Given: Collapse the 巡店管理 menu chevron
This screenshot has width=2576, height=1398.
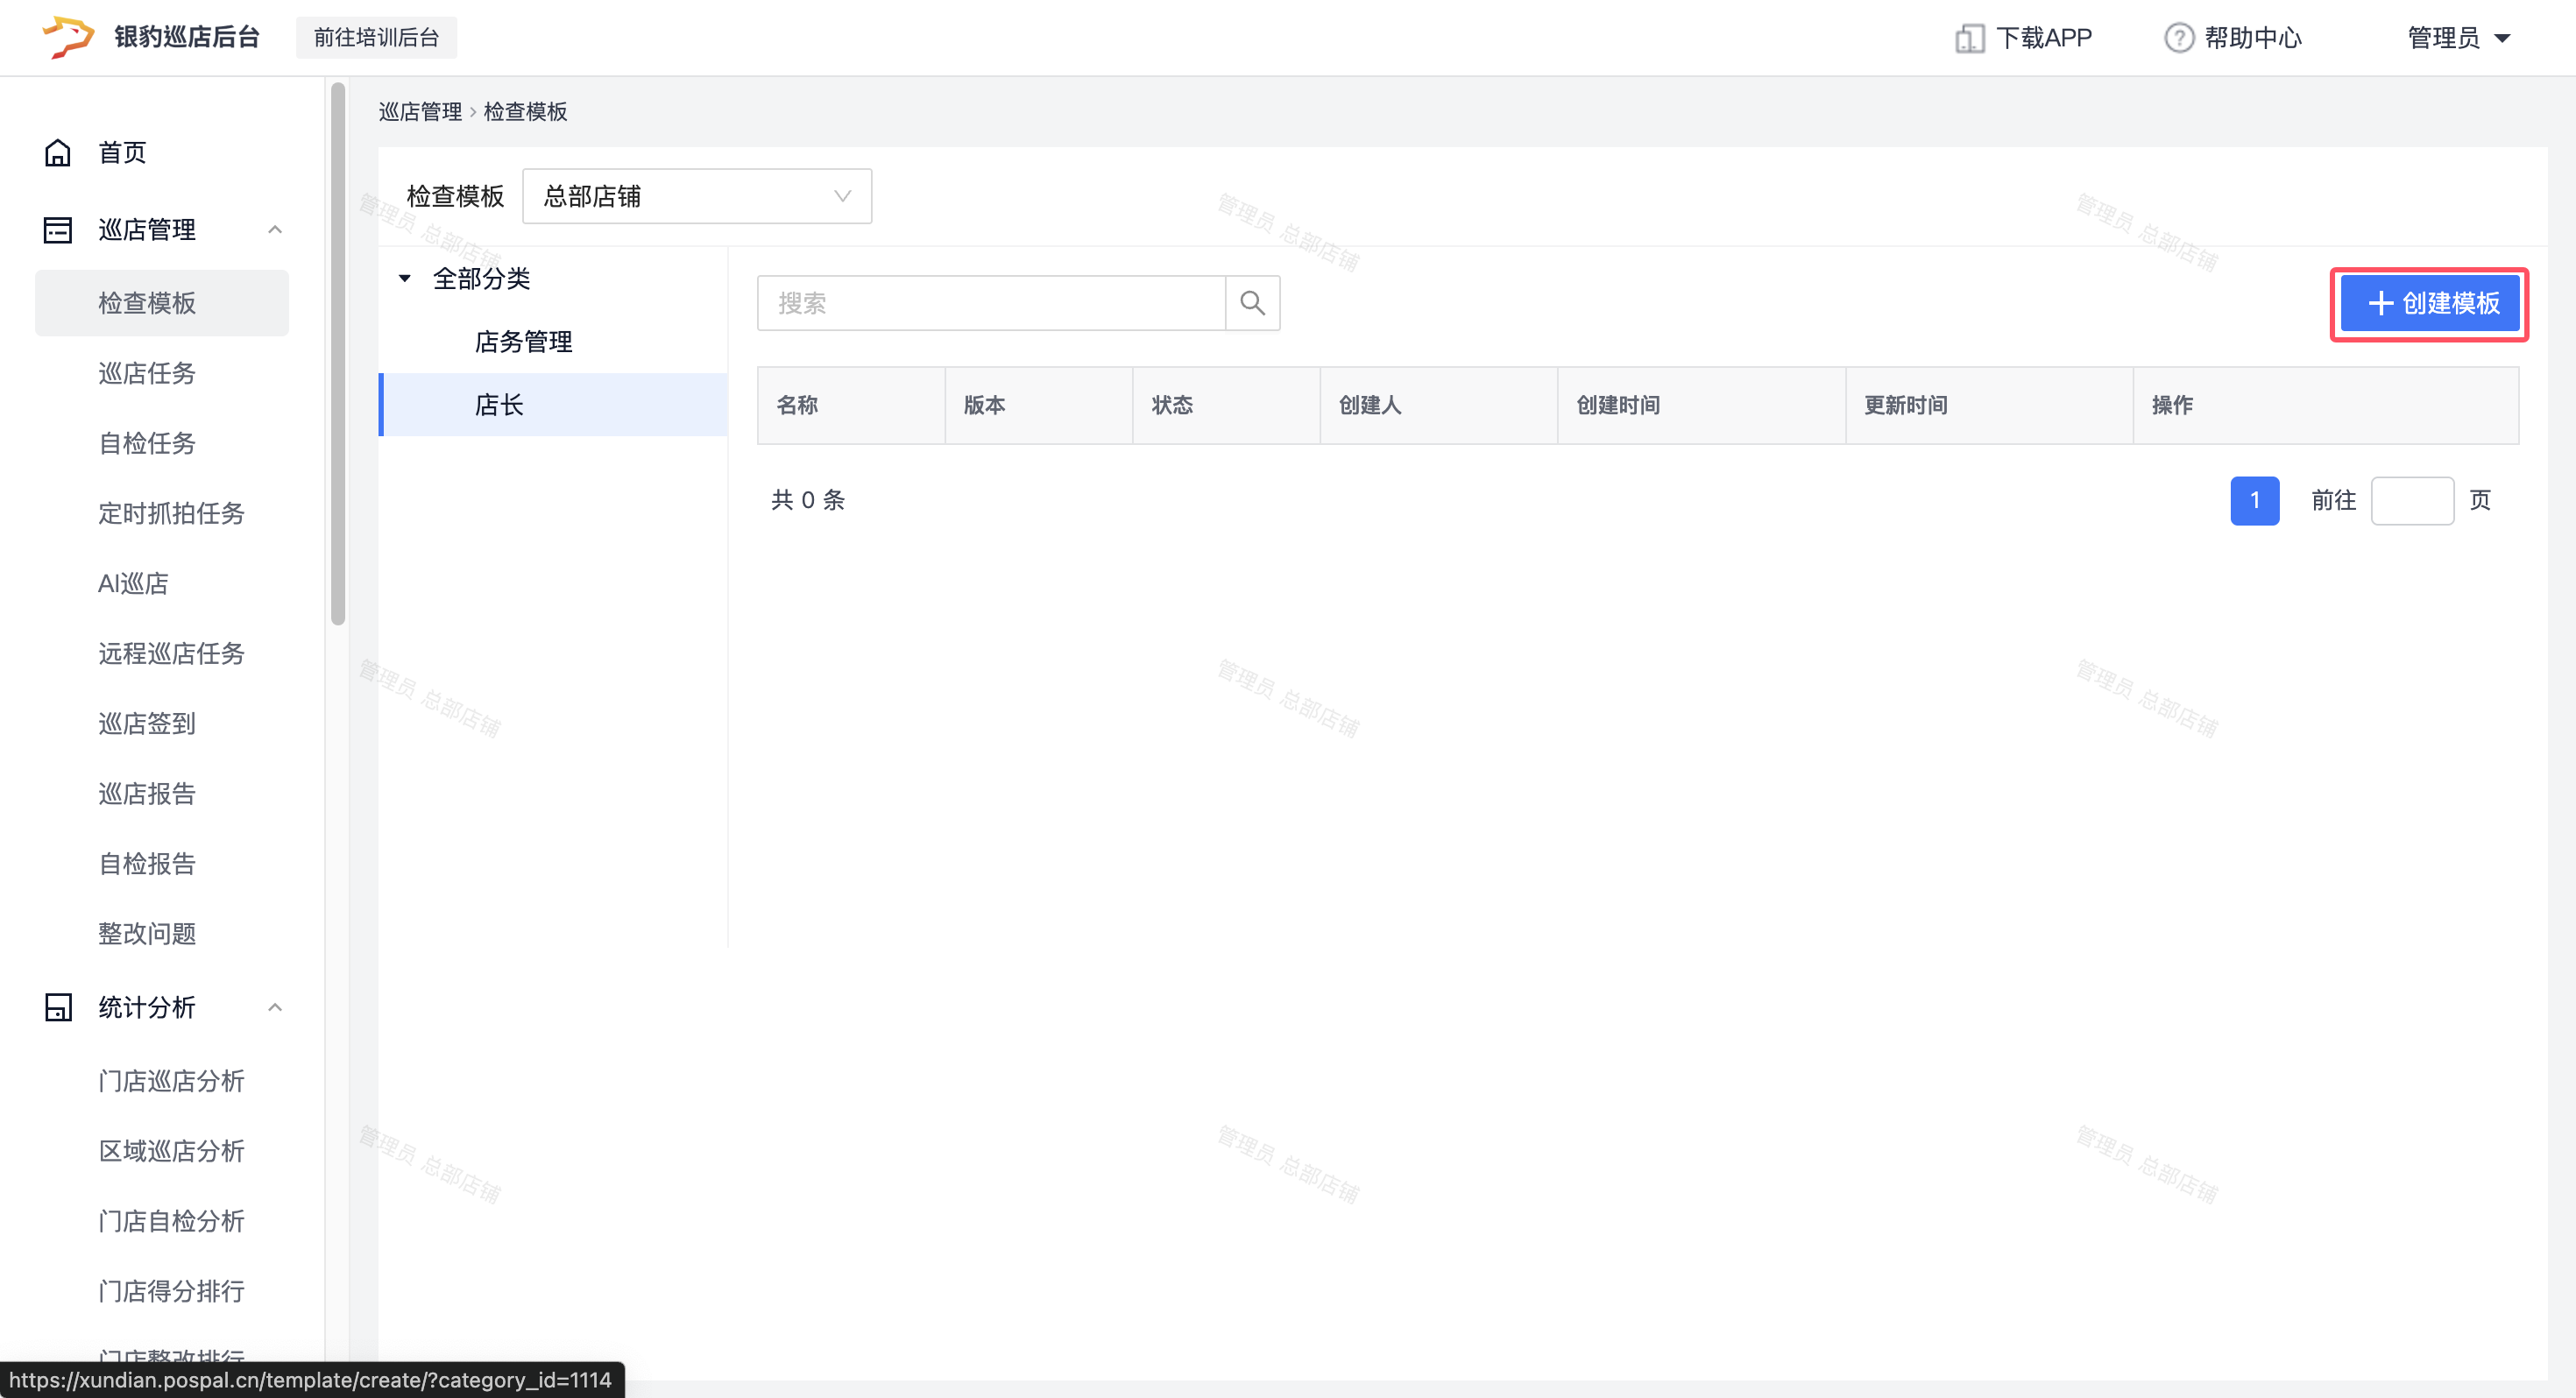Looking at the screenshot, I should (275, 230).
